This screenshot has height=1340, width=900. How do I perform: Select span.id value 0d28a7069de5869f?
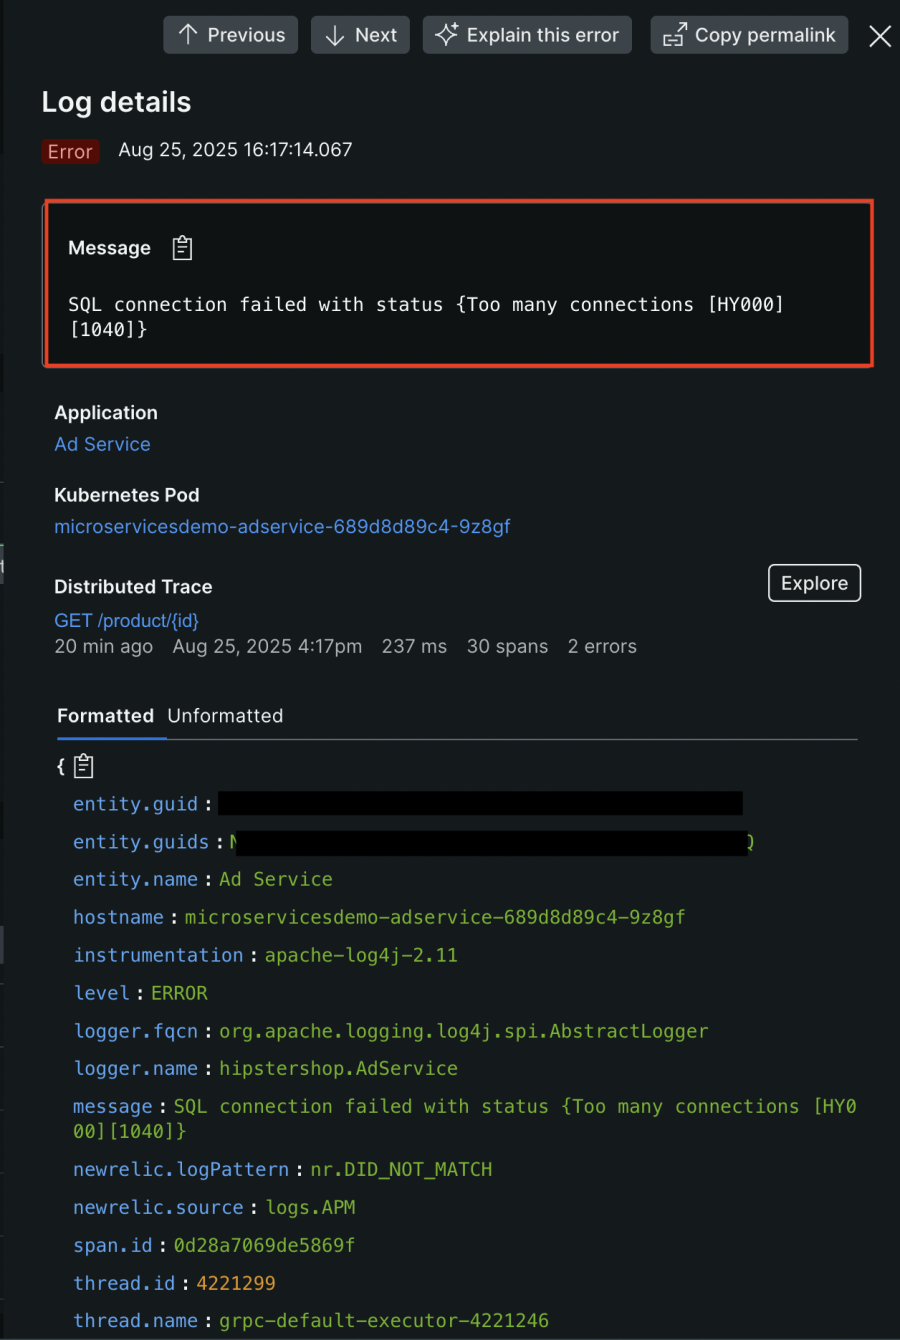[264, 1246]
